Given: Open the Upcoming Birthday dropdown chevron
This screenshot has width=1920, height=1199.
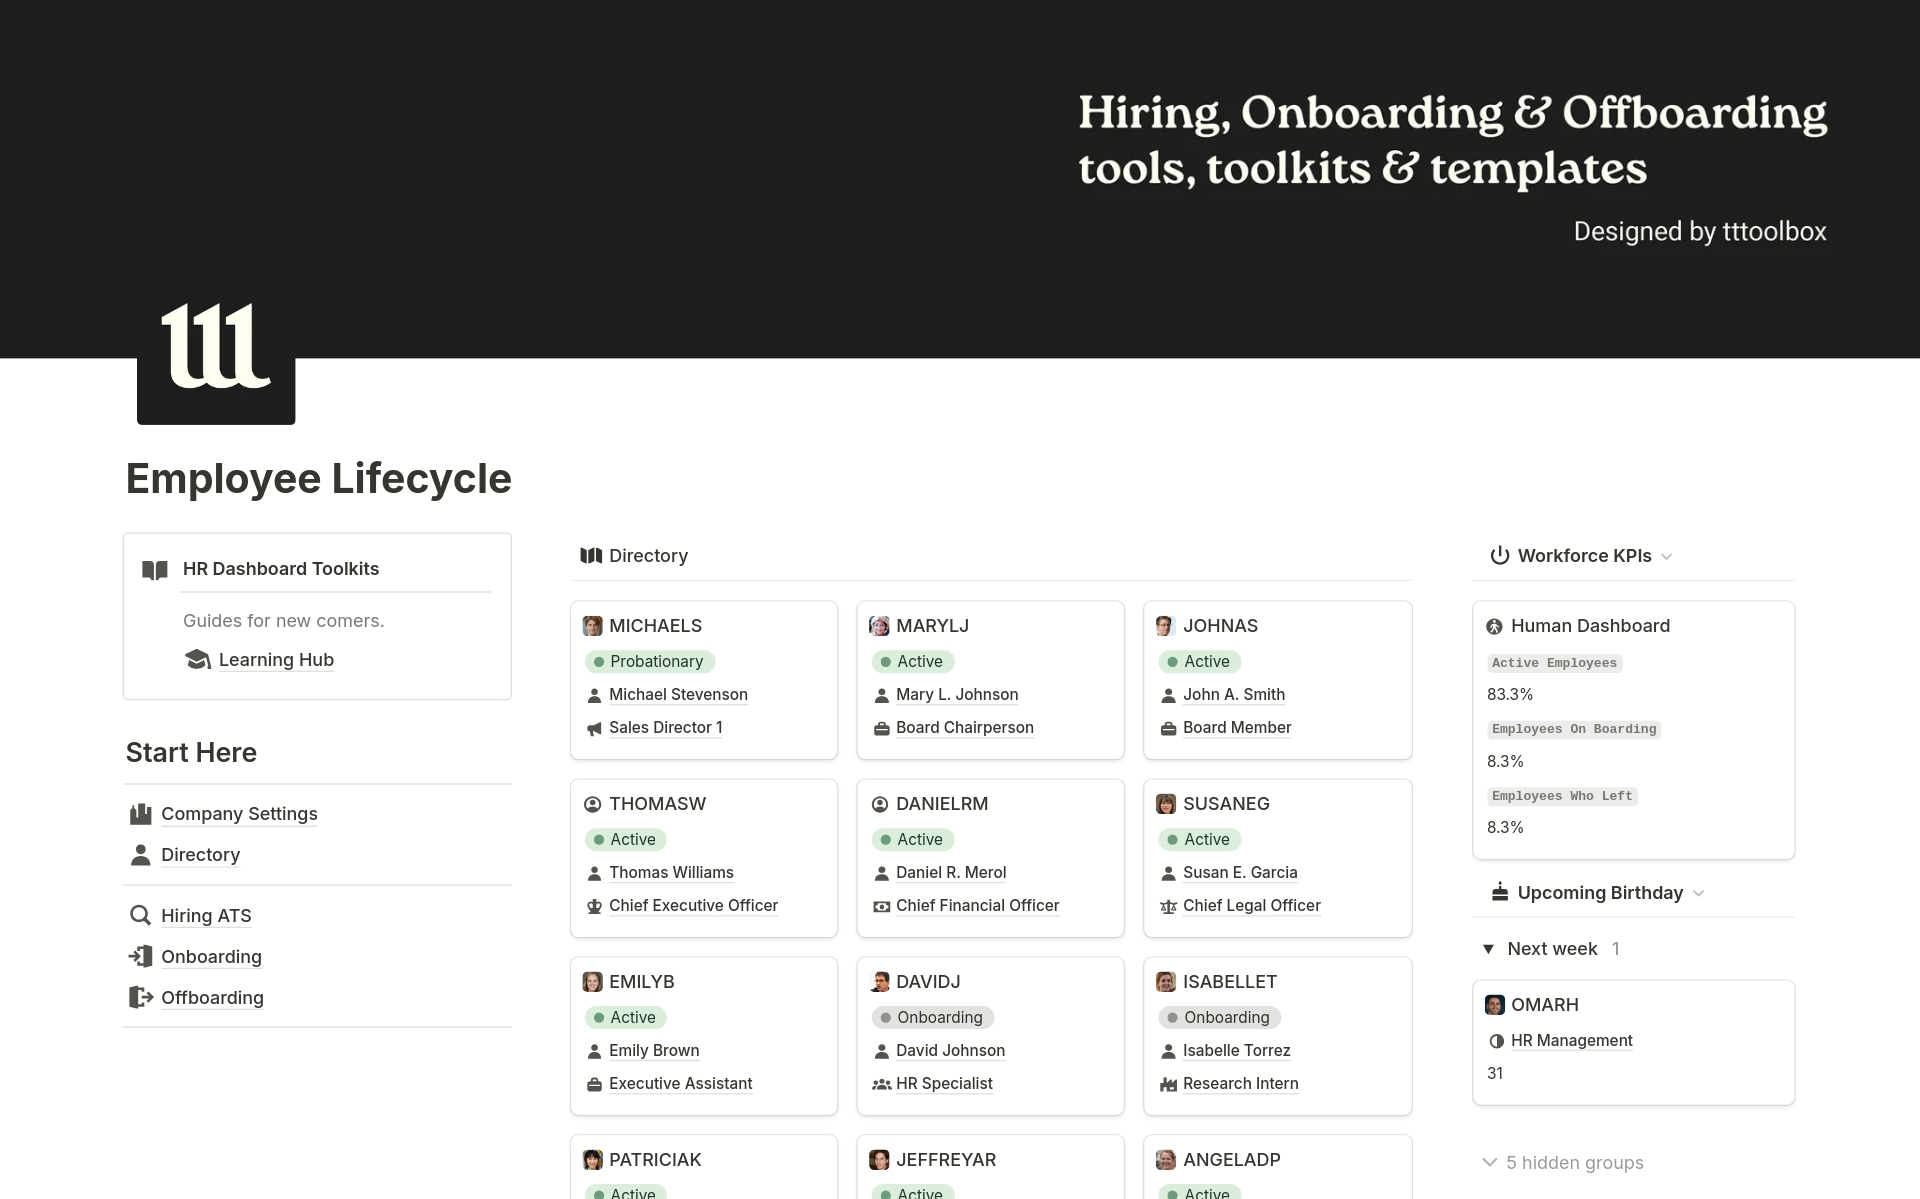Looking at the screenshot, I should [x=1698, y=893].
